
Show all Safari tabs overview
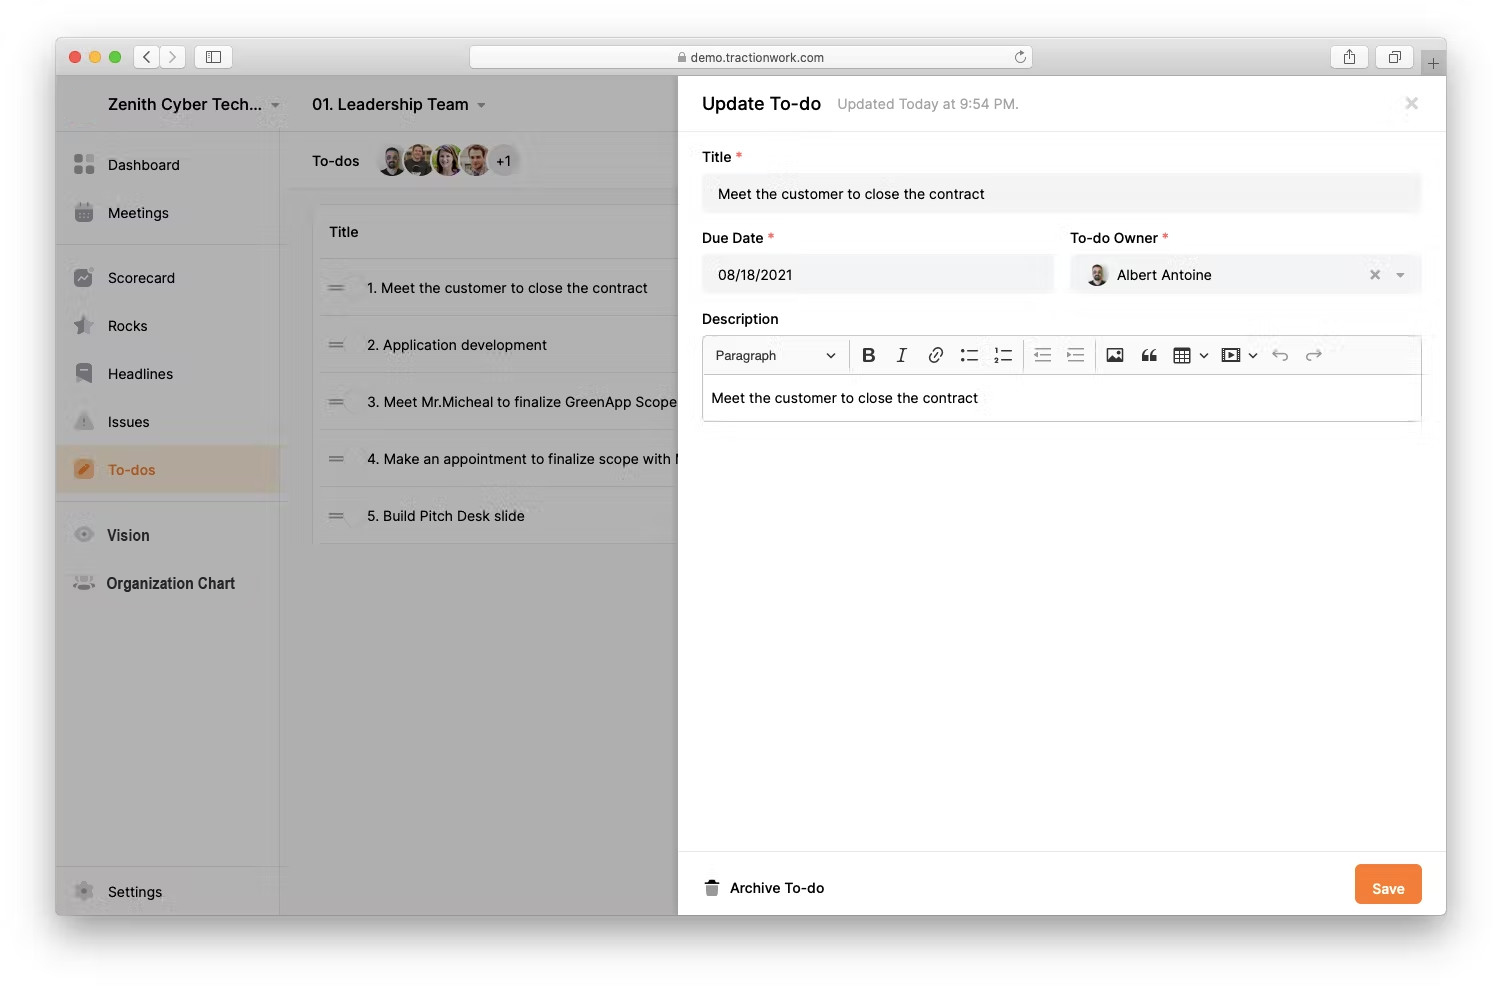1394,57
